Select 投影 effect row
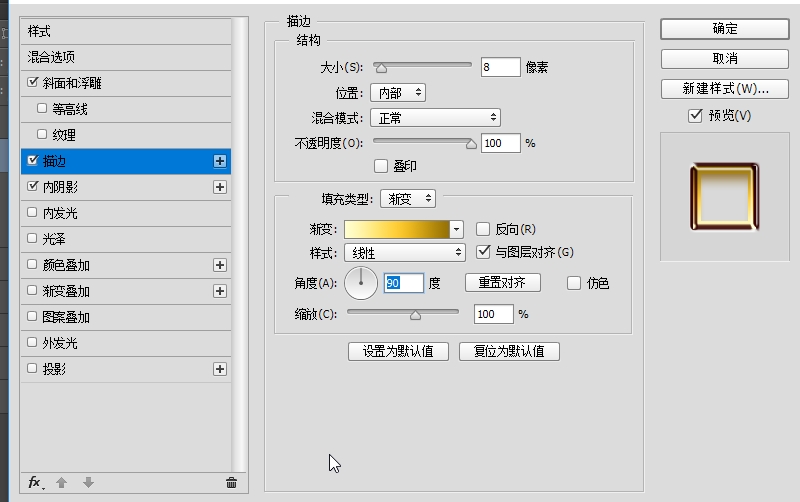This screenshot has width=800, height=502. [126, 369]
